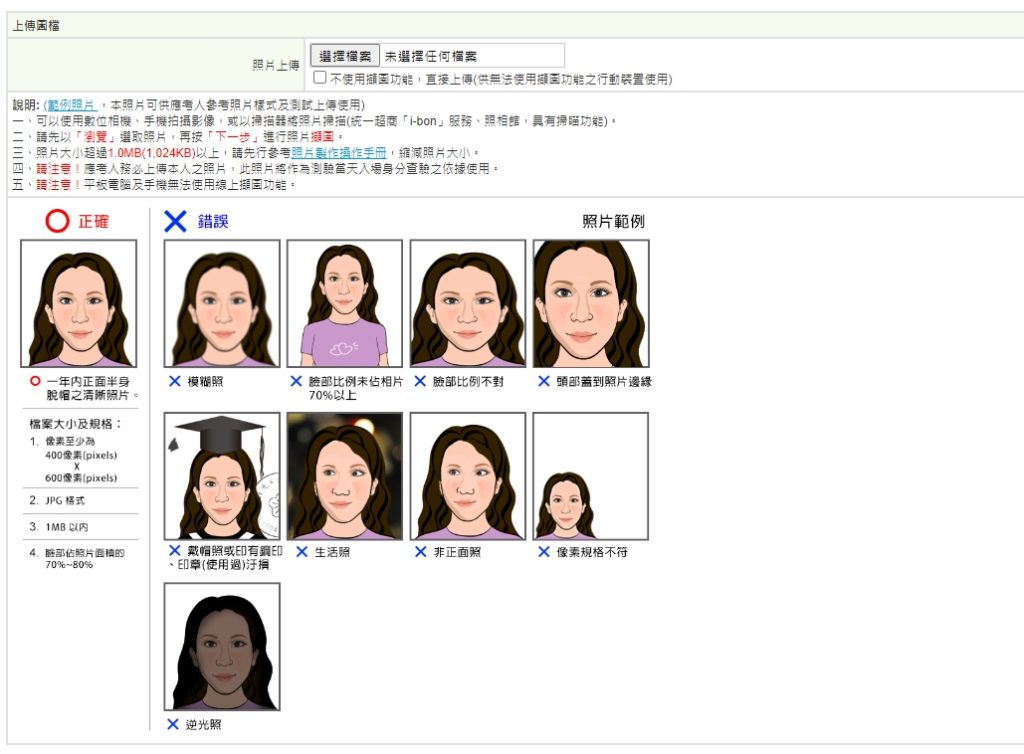
Task: Click the blue X beside 生活照
Action: (x=297, y=551)
